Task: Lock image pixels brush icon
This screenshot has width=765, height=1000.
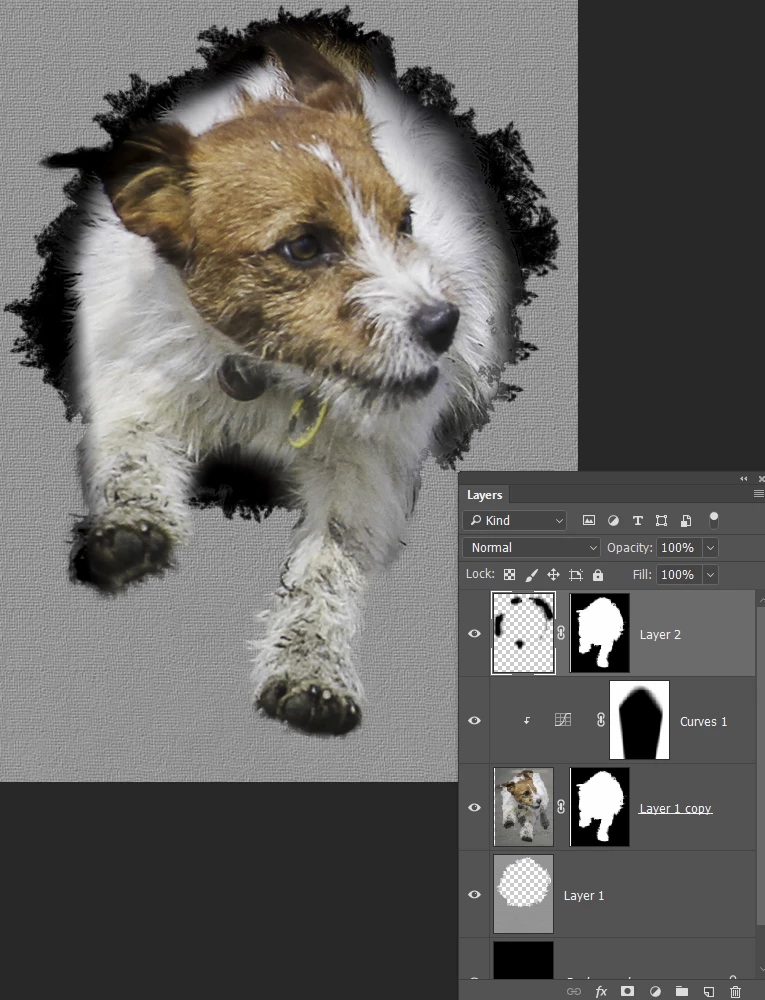Action: pyautogui.click(x=531, y=575)
